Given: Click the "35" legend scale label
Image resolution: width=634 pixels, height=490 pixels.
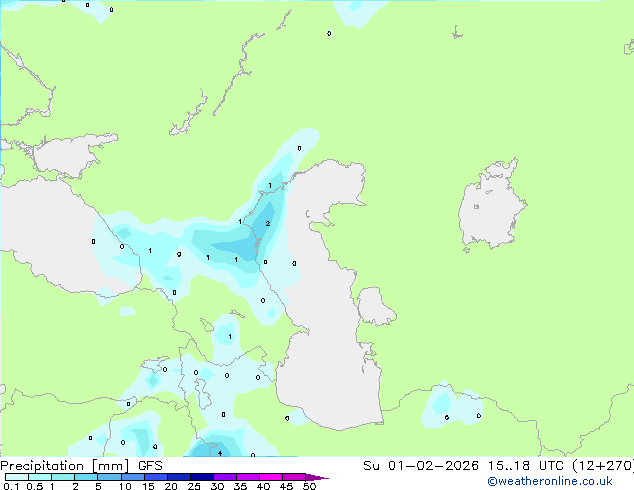Looking at the screenshot, I should (240, 486).
